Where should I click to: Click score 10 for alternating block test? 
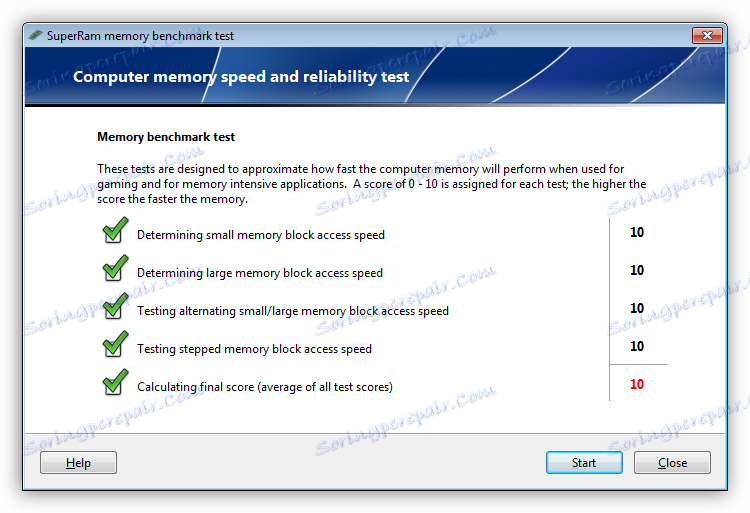point(637,308)
